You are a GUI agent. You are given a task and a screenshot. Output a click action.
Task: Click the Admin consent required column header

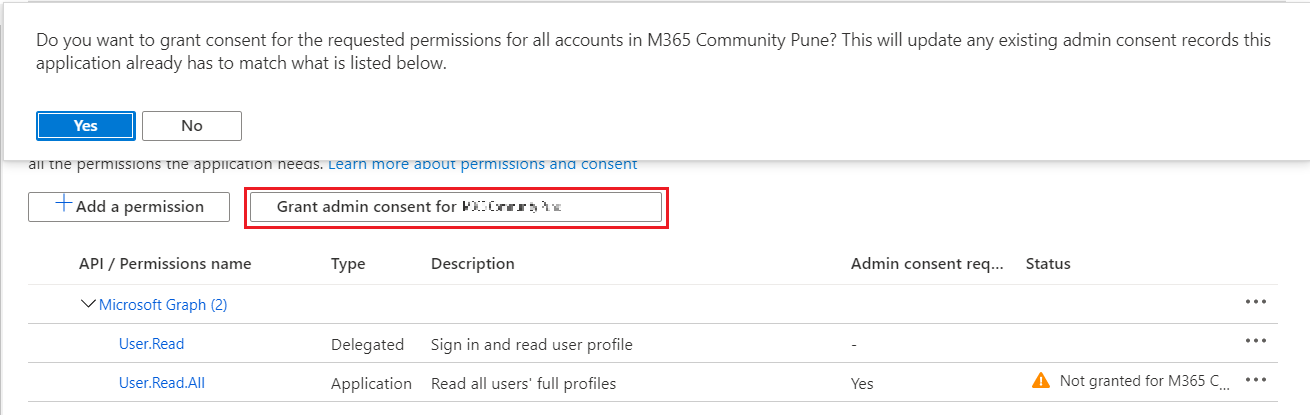(x=926, y=264)
